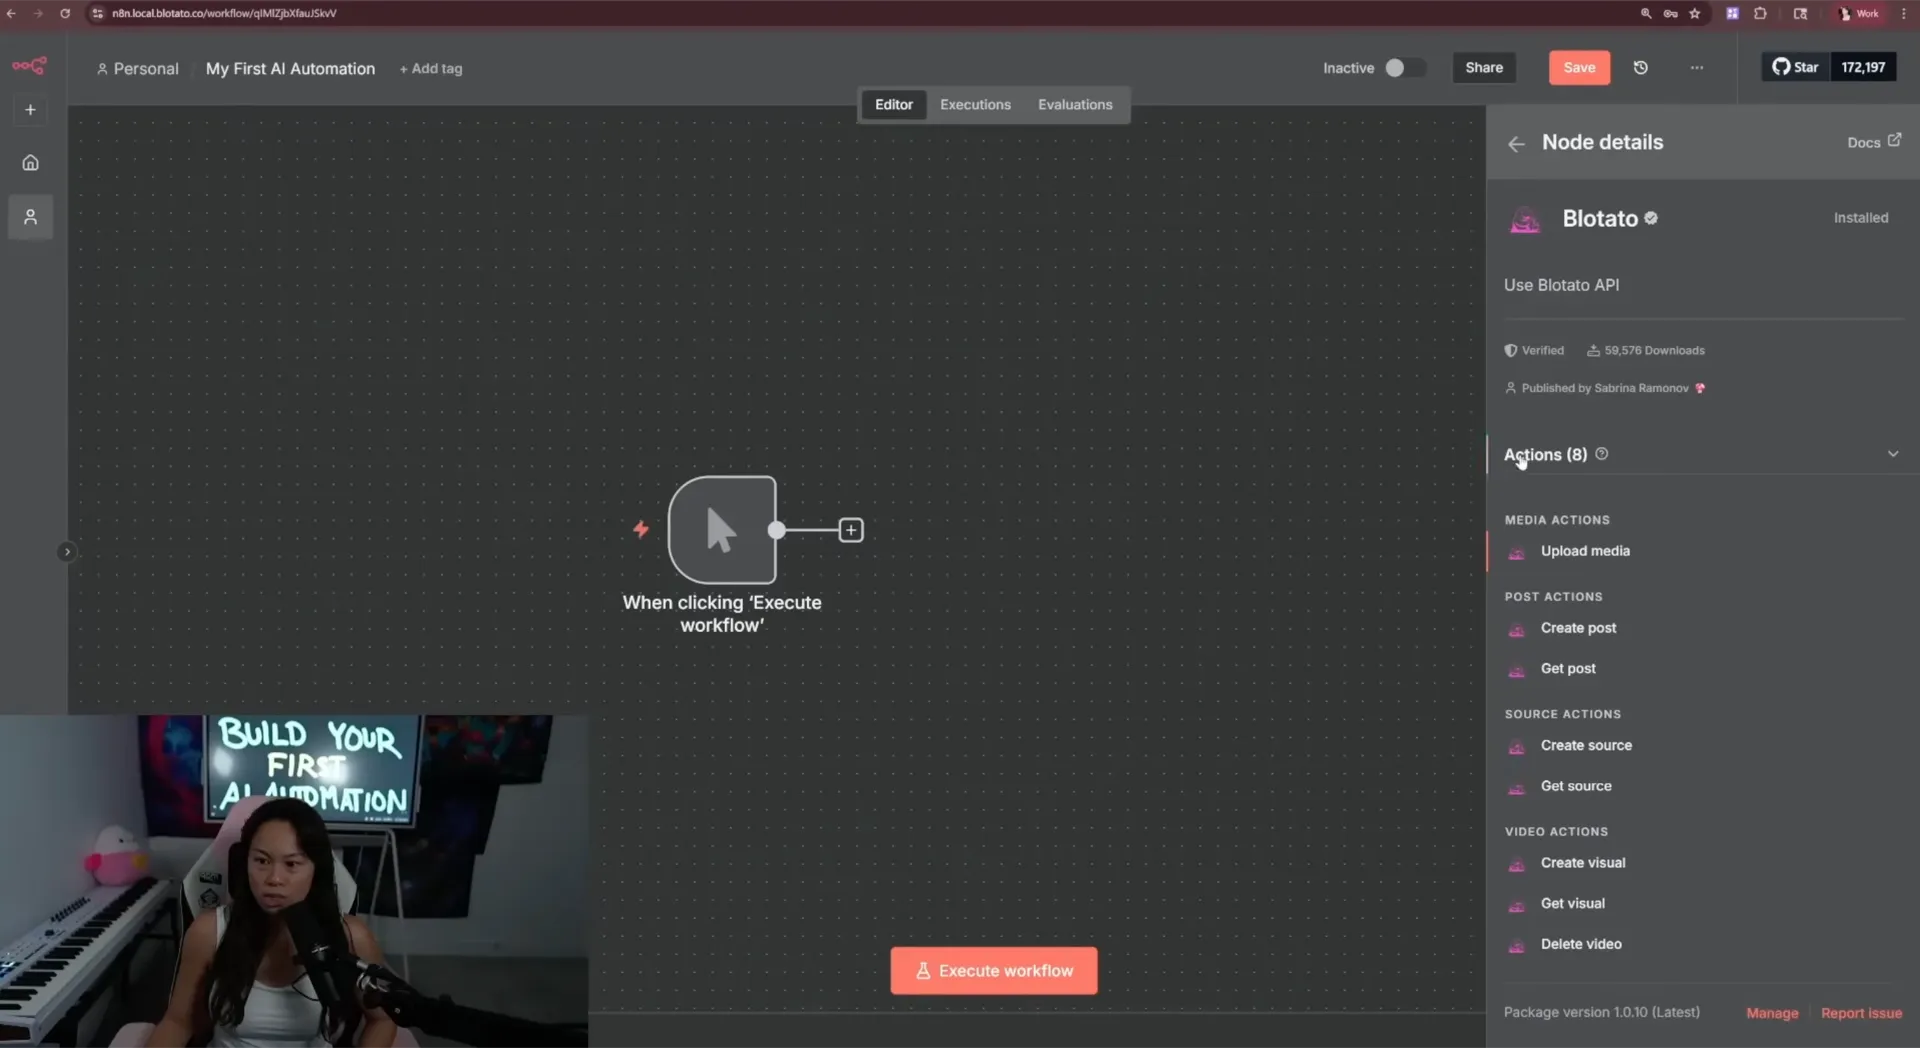Image resolution: width=1920 pixels, height=1048 pixels.
Task: Click the browser forward arrow
Action: (x=38, y=13)
